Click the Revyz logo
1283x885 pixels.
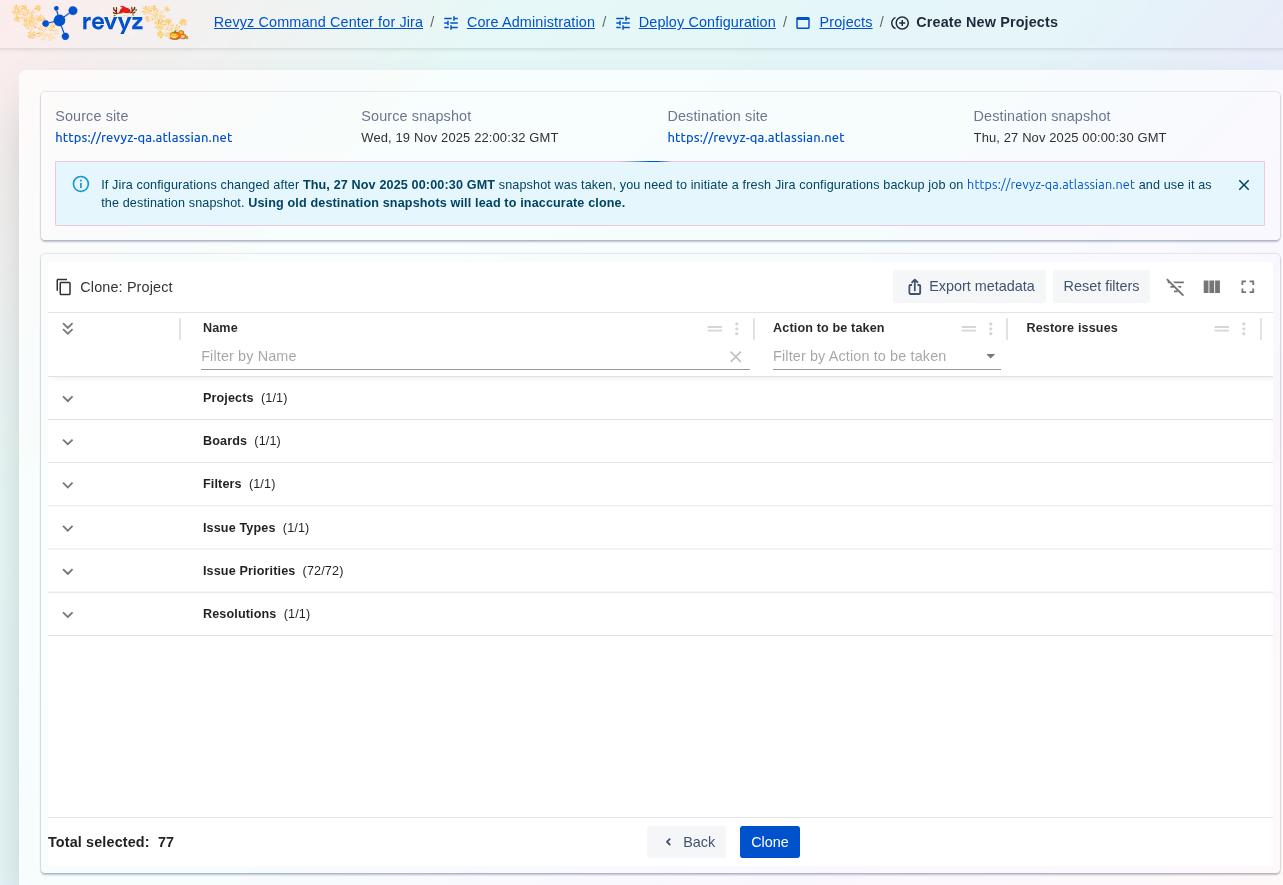[x=99, y=22]
